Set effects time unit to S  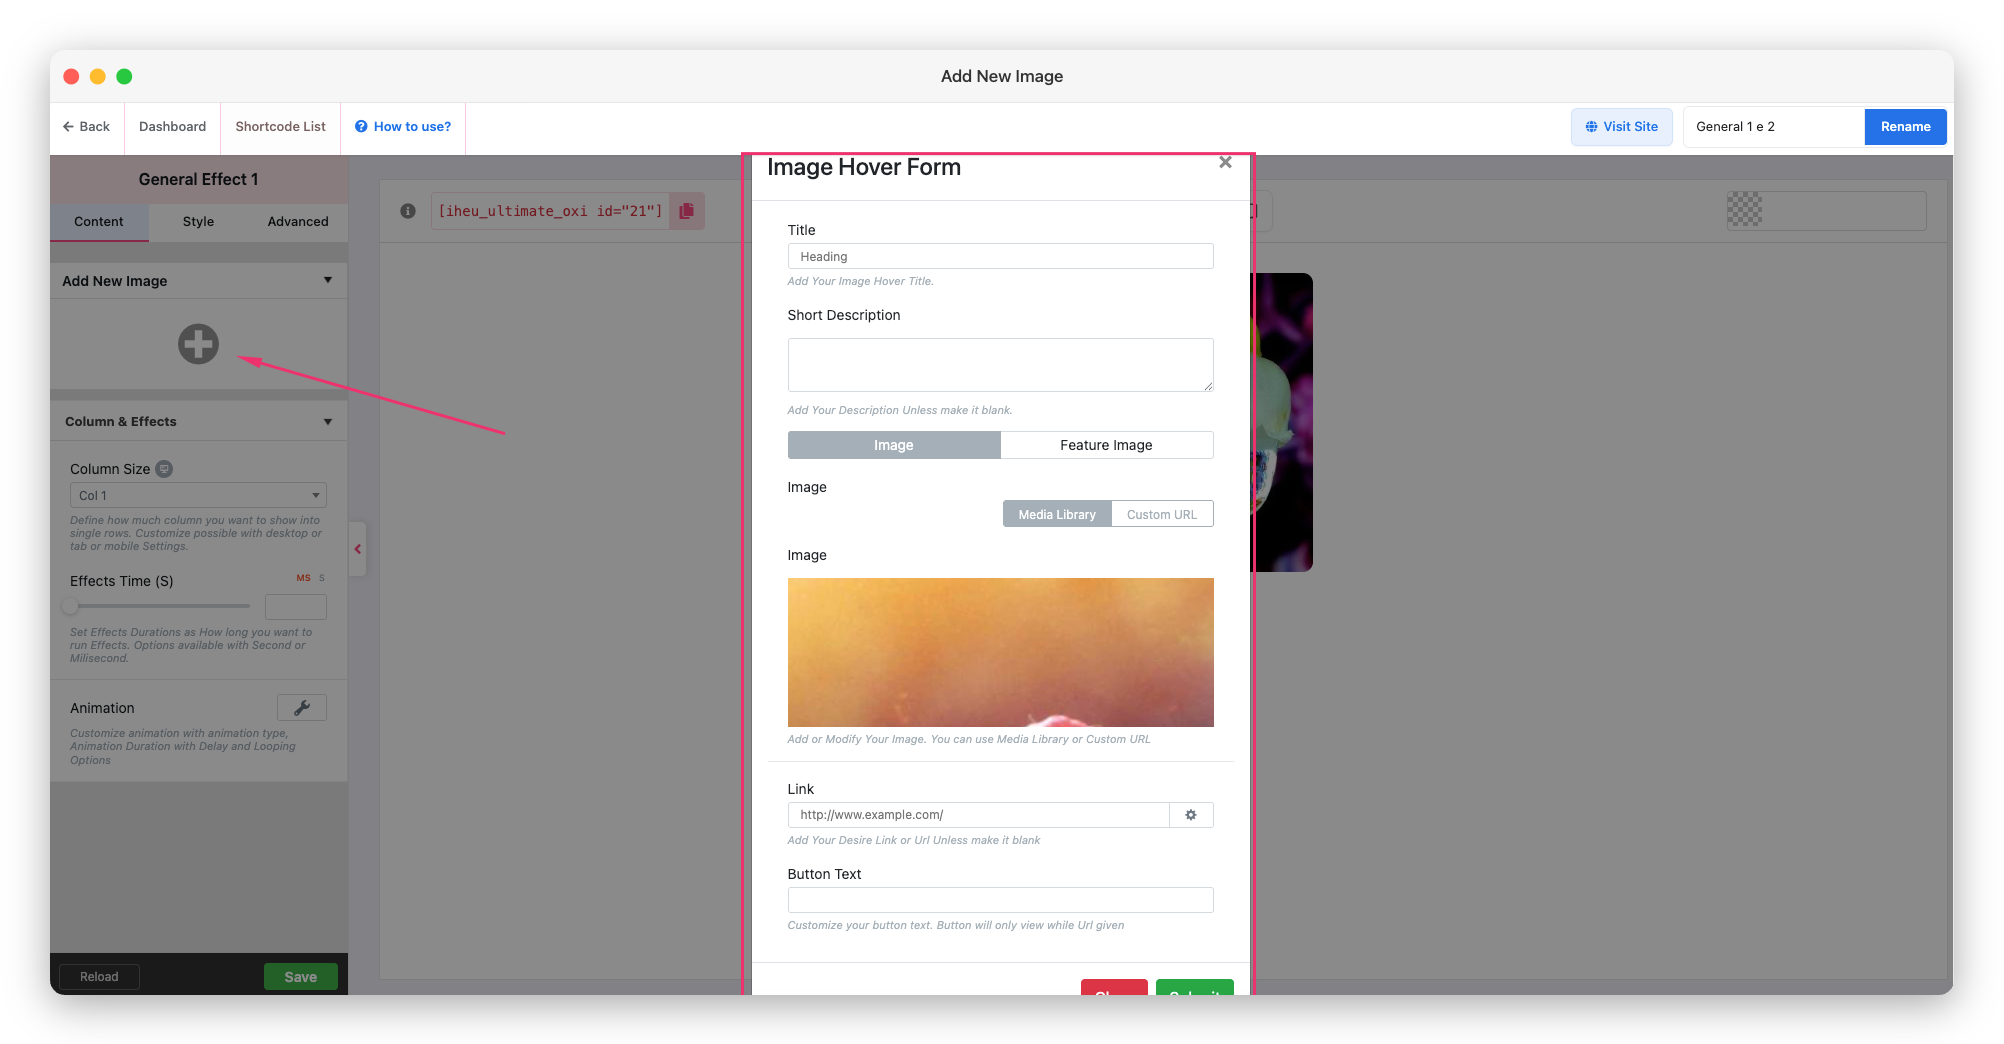[322, 578]
